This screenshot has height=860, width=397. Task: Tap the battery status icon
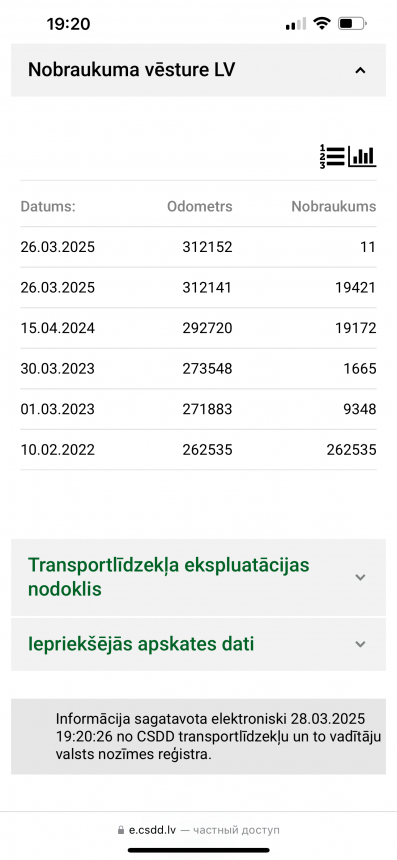coord(353,24)
